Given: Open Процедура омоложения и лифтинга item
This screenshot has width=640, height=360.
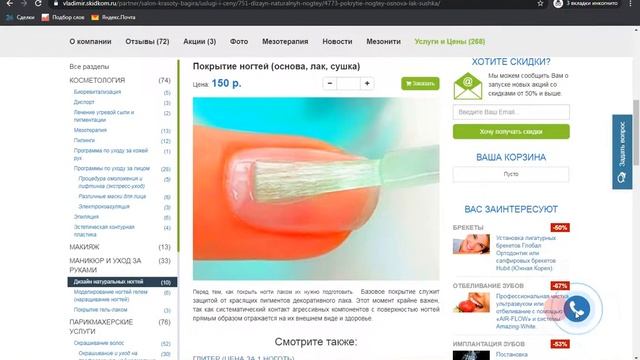Looking at the screenshot, I should pos(111,182).
